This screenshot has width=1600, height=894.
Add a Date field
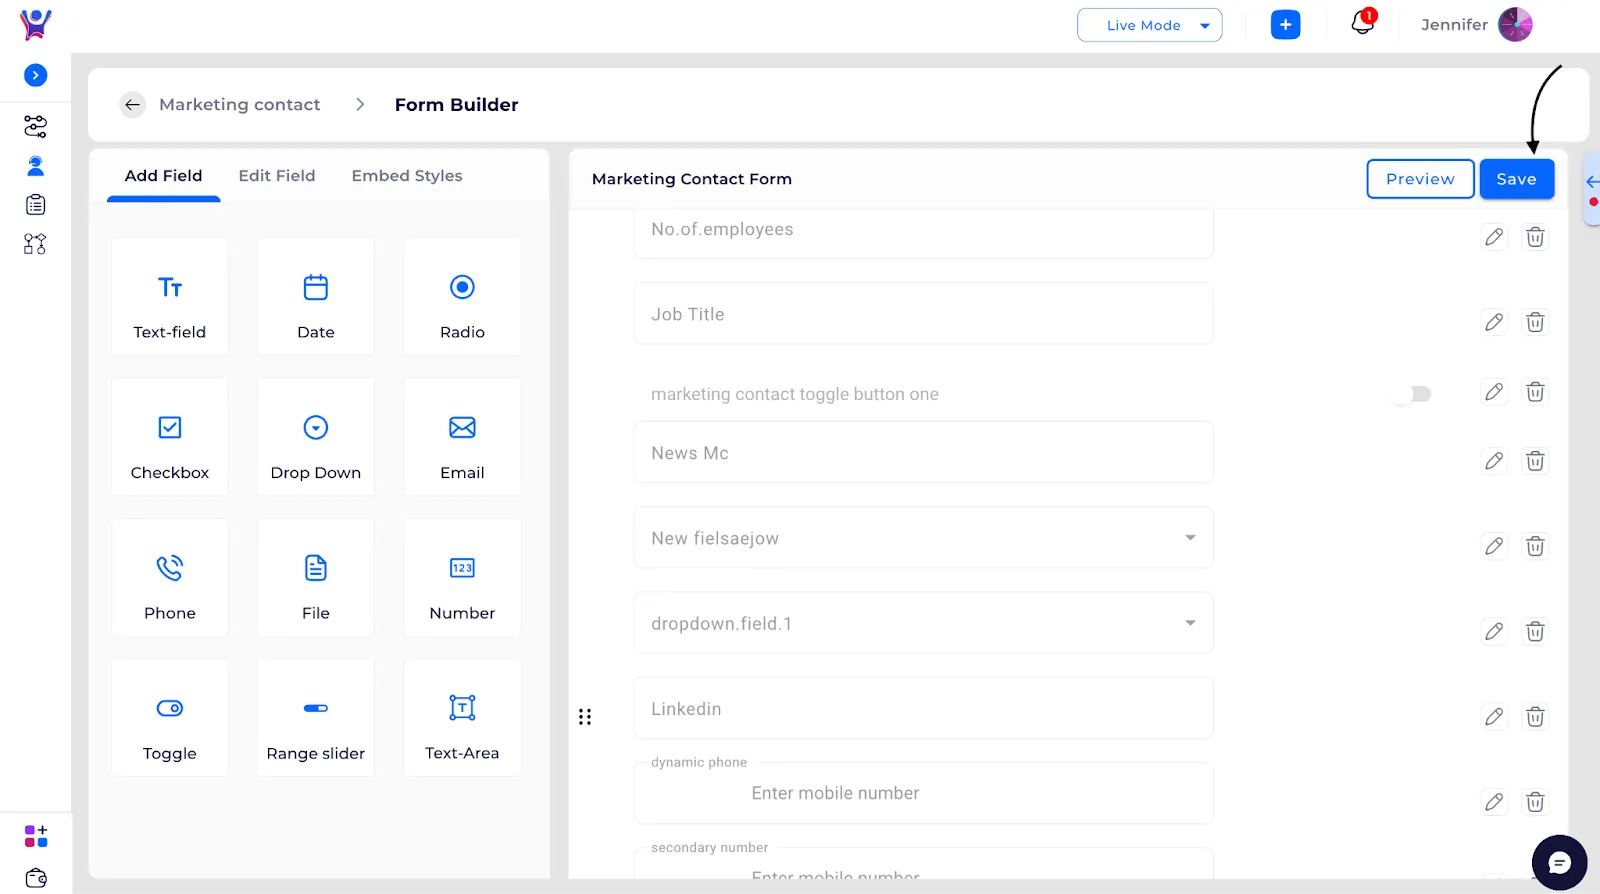316,296
